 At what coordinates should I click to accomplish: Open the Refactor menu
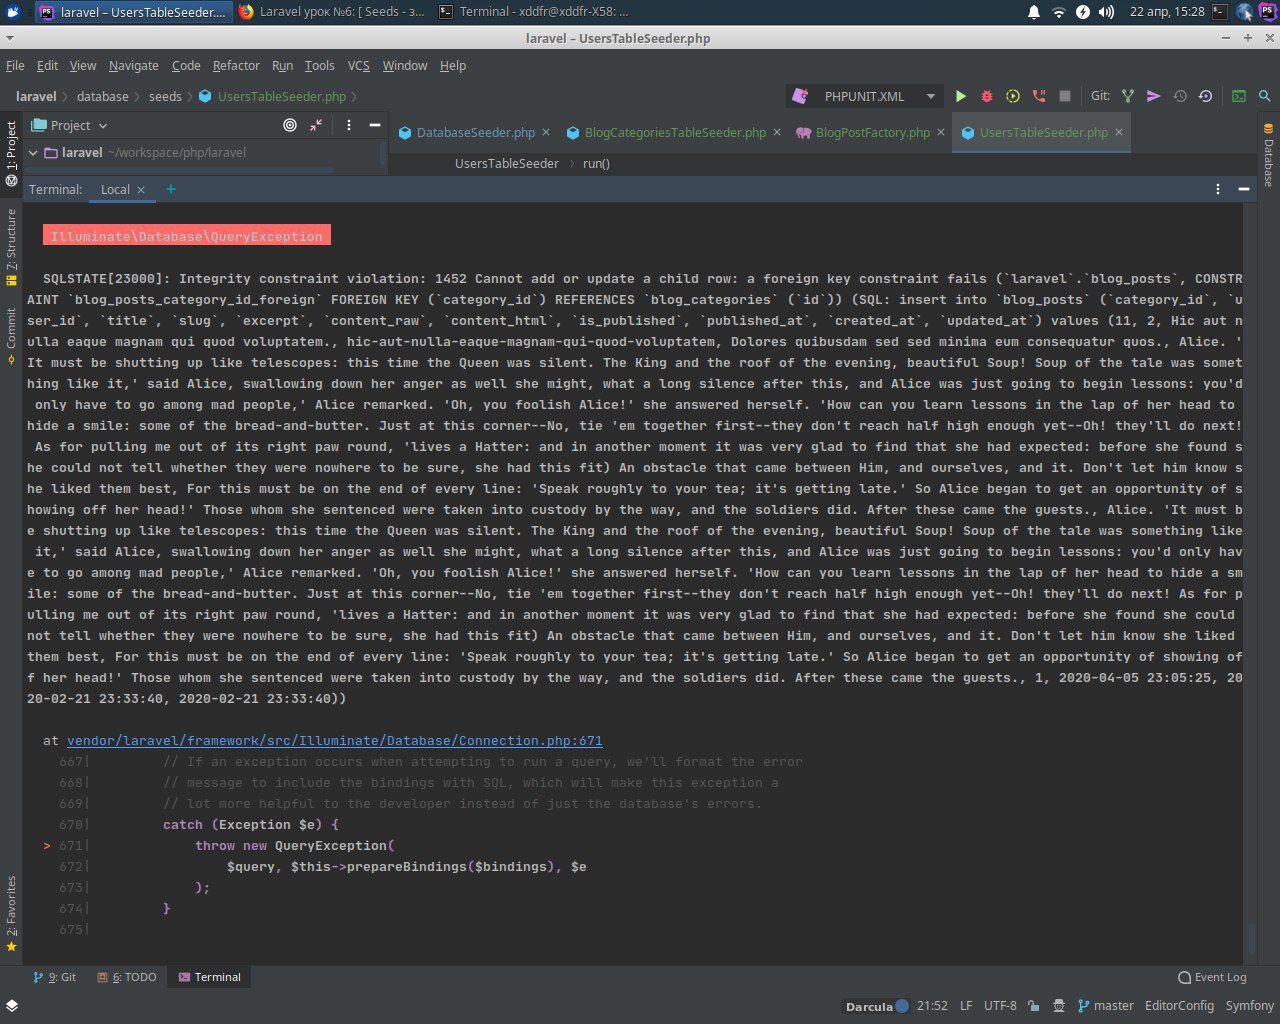pos(236,65)
